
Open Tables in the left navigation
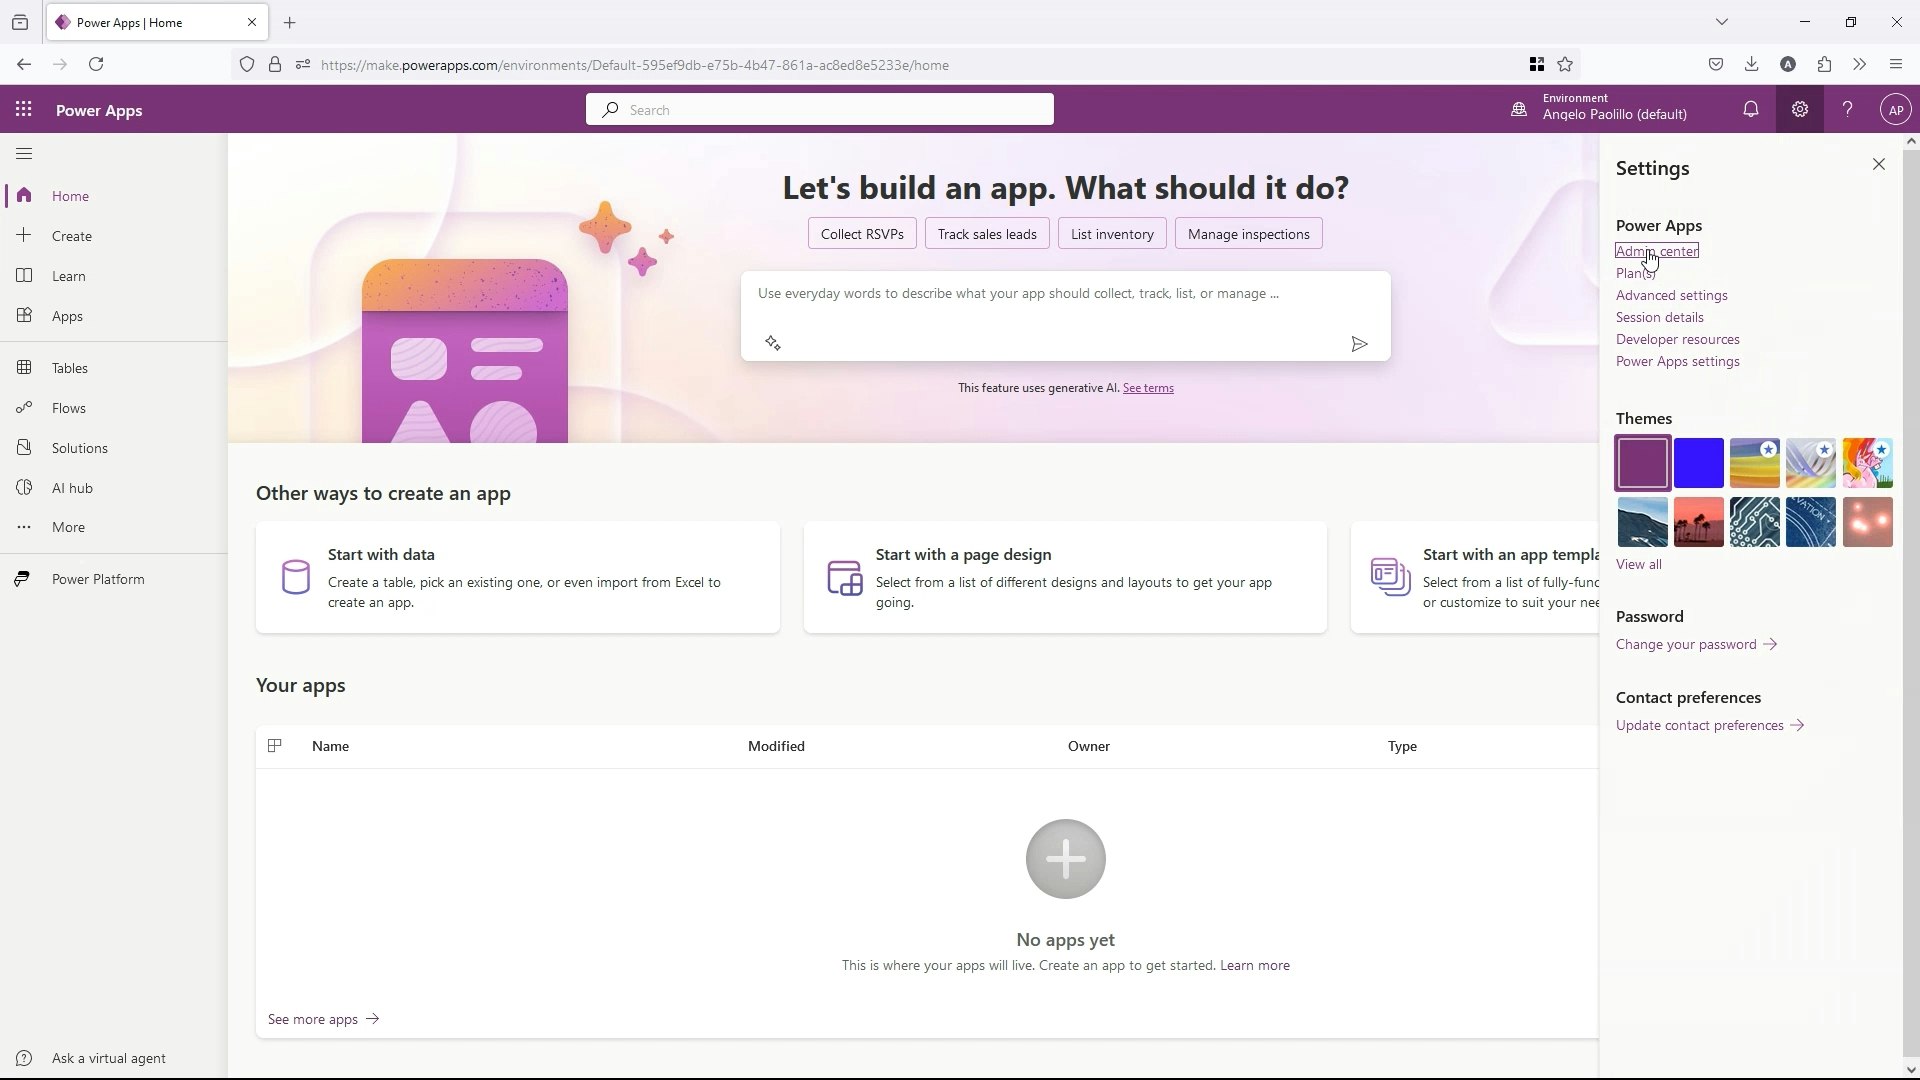[70, 368]
